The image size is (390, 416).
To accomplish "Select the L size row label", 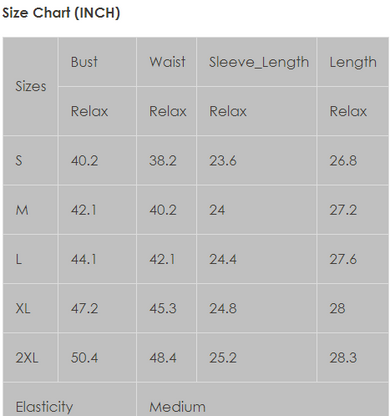I will point(19,259).
